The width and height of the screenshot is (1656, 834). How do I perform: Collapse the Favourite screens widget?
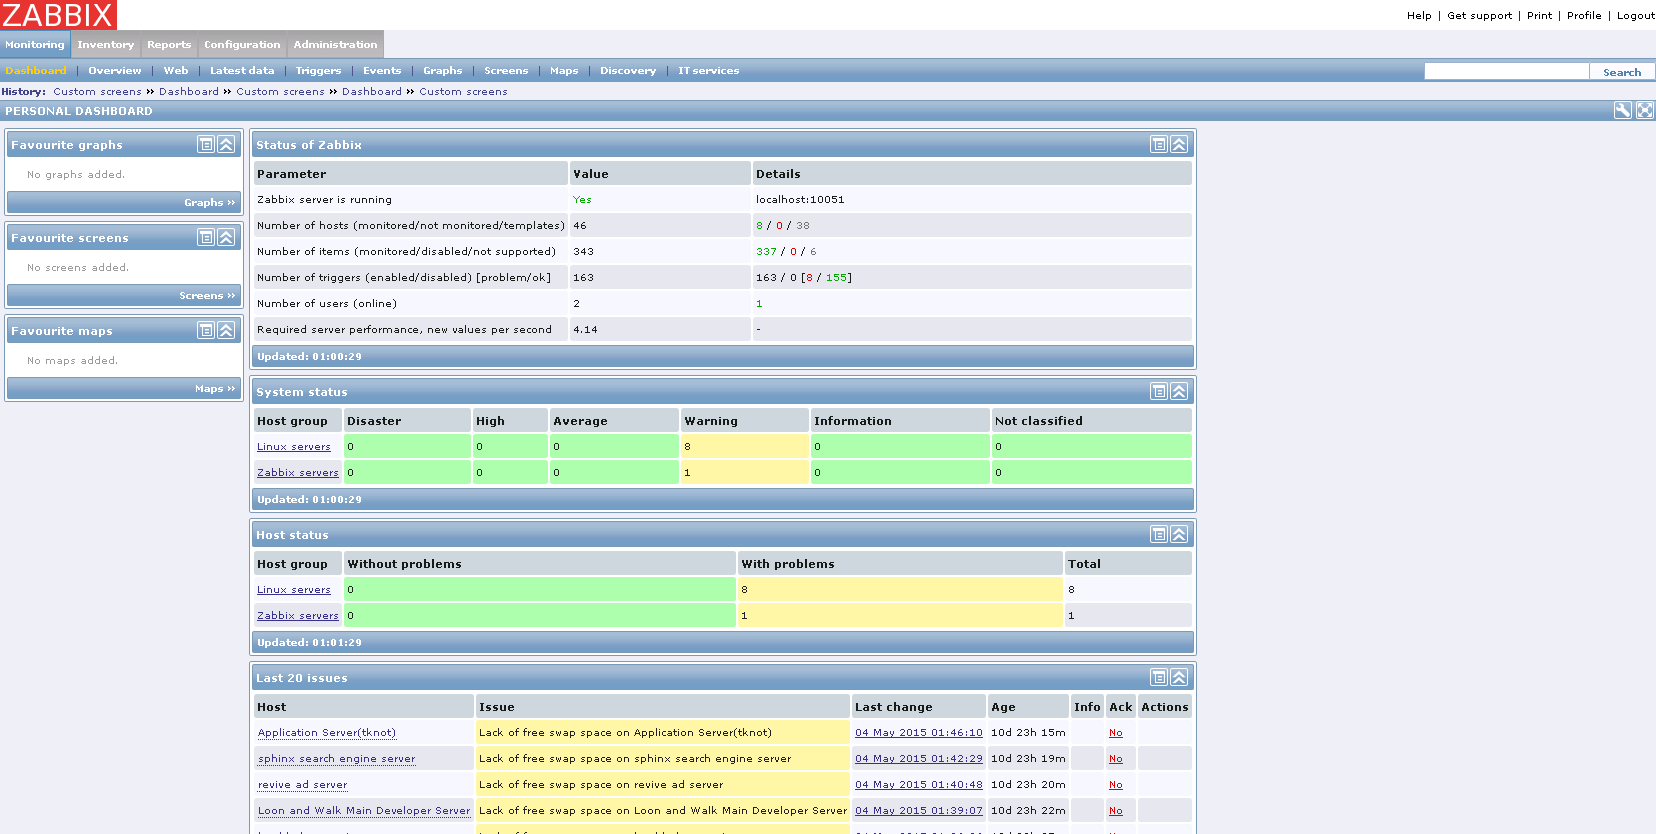coord(226,238)
